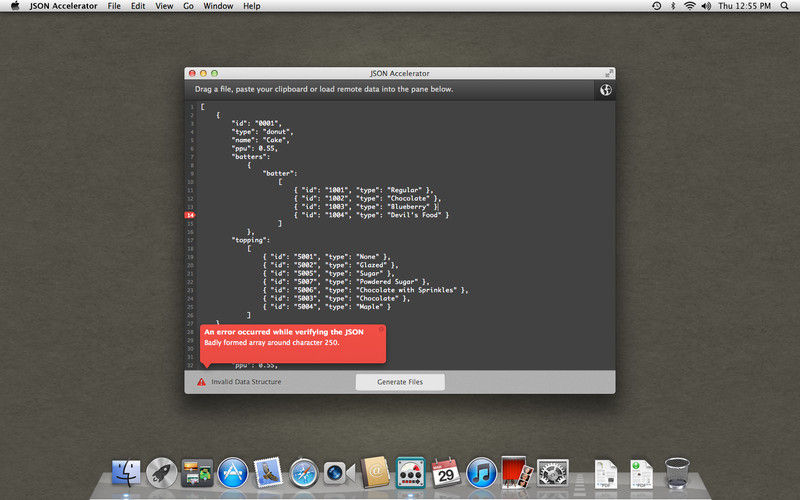Click the JSON Accelerator window title bar

click(400, 73)
